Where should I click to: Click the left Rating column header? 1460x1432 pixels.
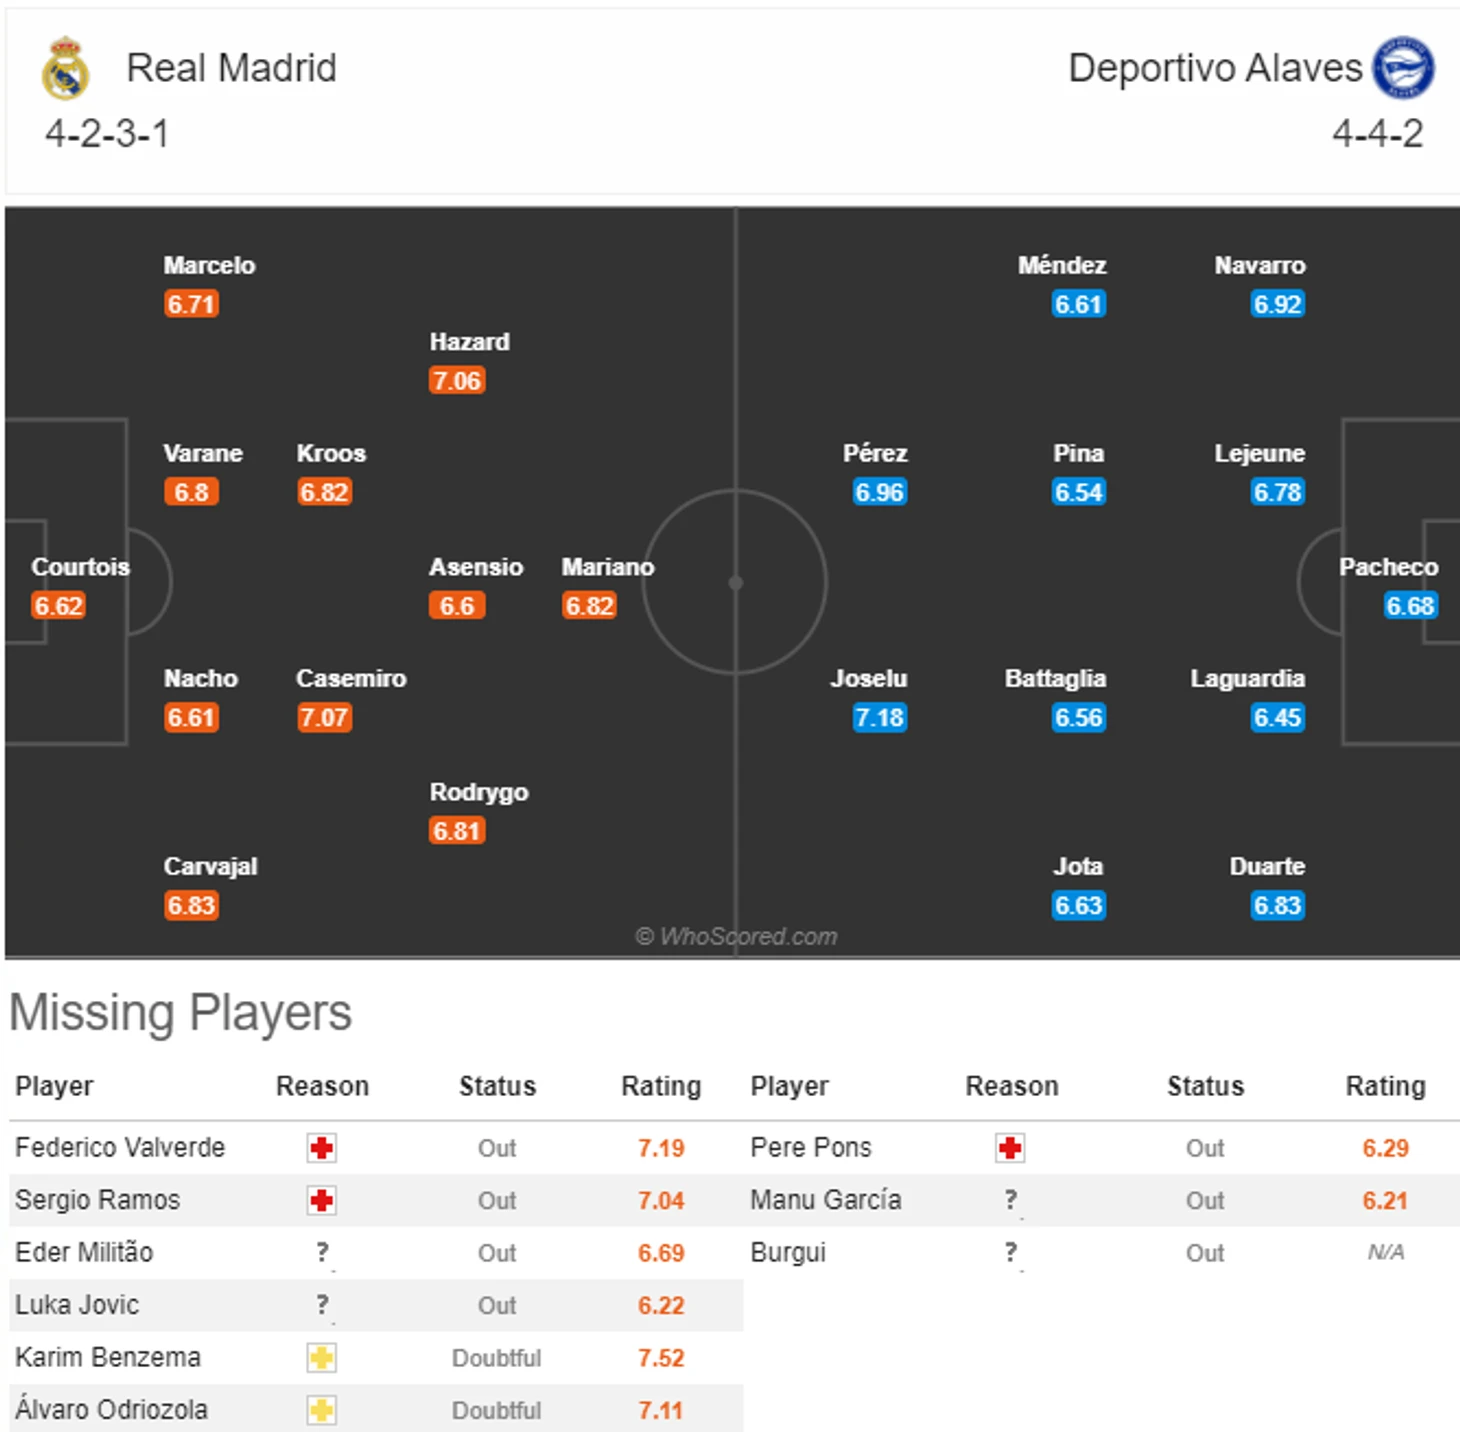click(661, 1086)
